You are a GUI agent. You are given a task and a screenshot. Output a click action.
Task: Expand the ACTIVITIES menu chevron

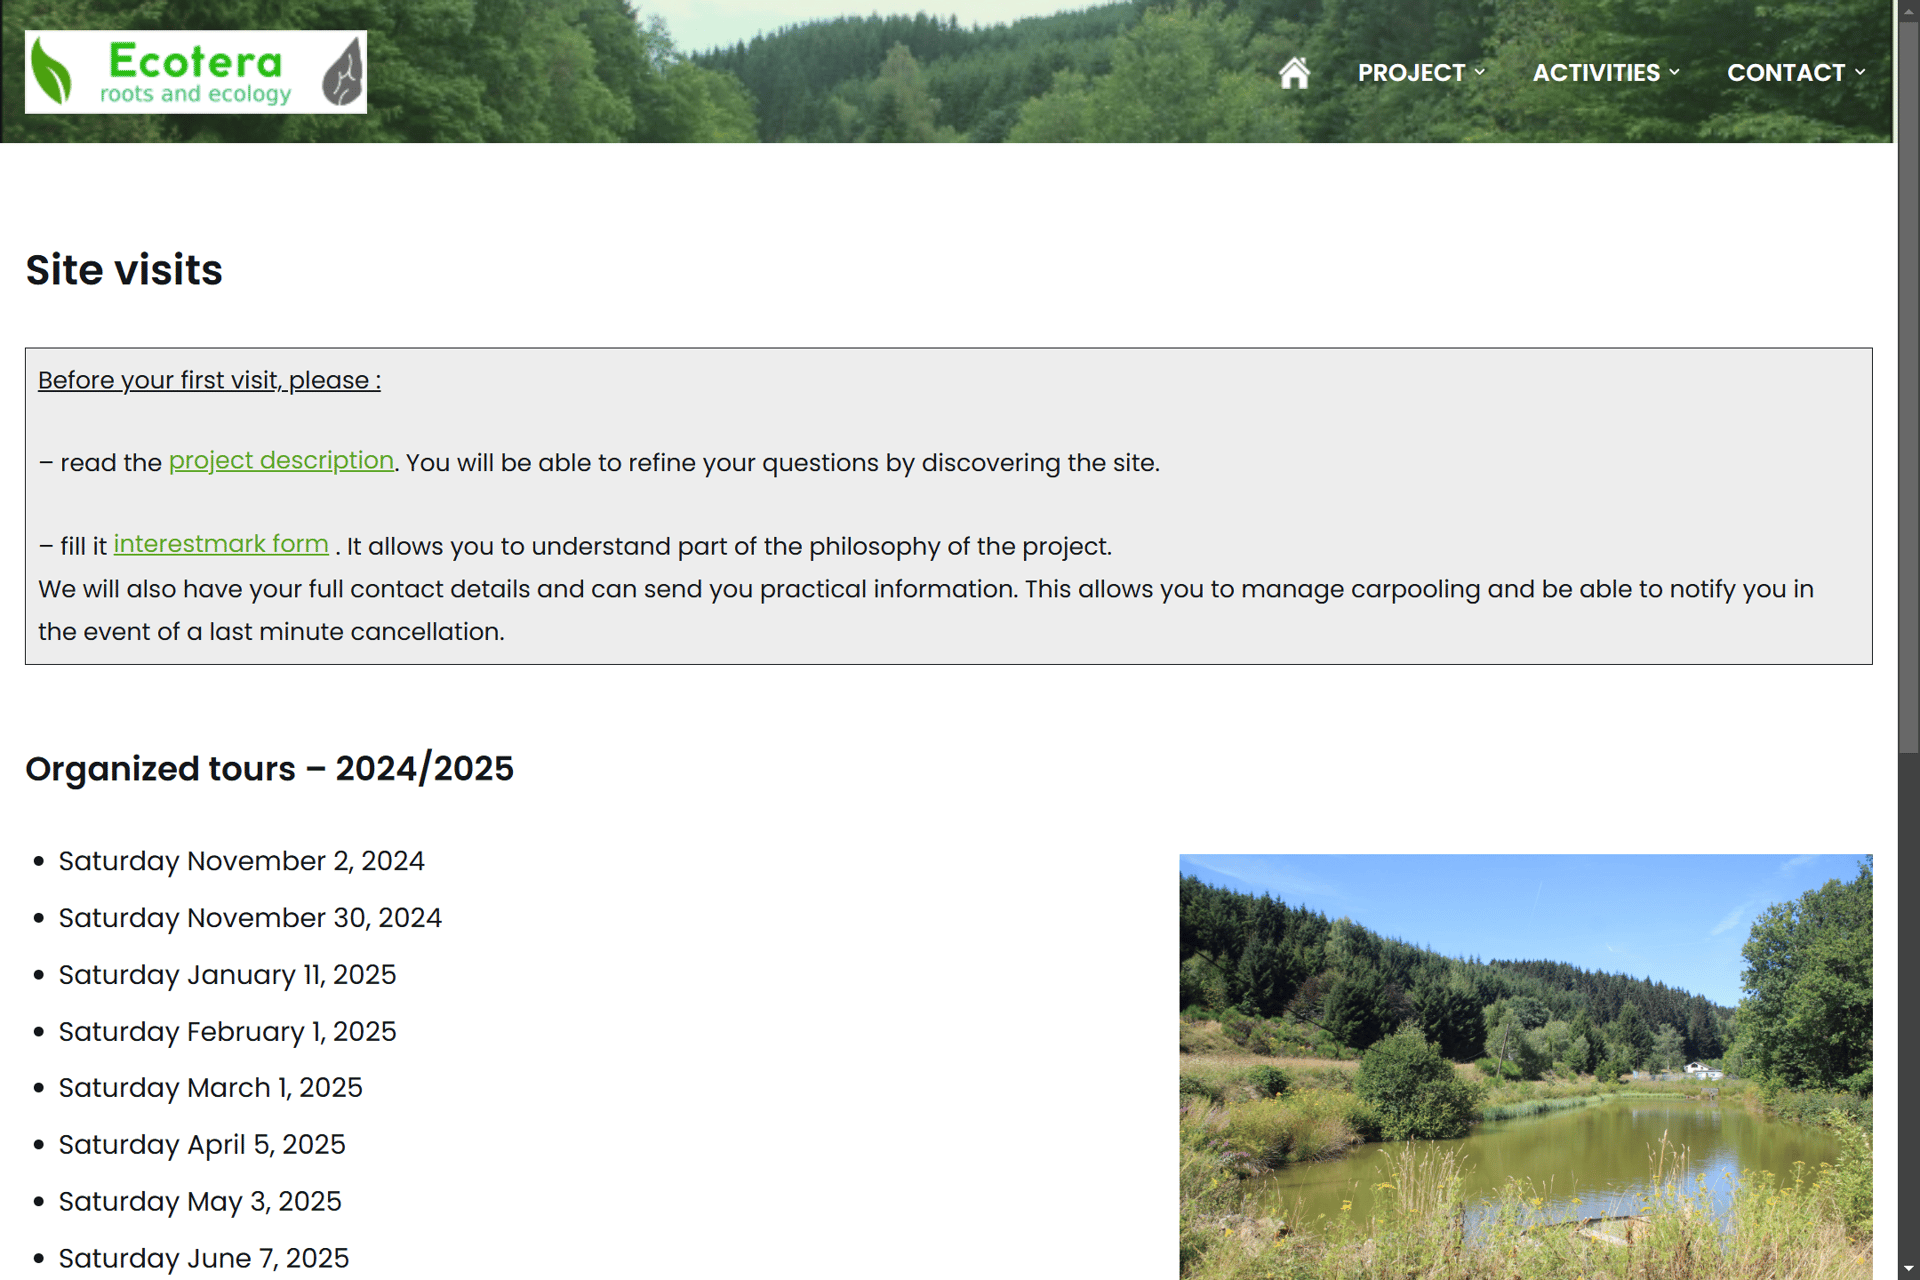(1674, 72)
